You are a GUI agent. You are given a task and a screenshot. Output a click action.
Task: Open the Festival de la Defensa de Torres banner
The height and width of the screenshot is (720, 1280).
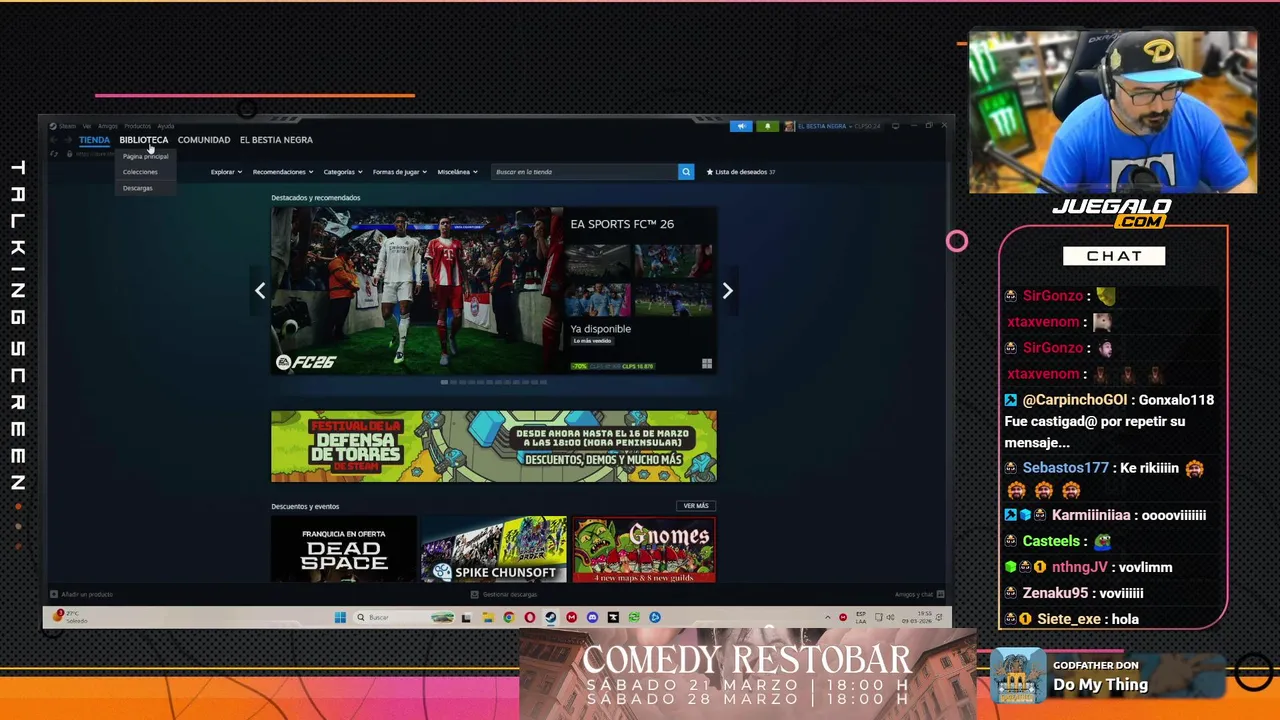494,446
